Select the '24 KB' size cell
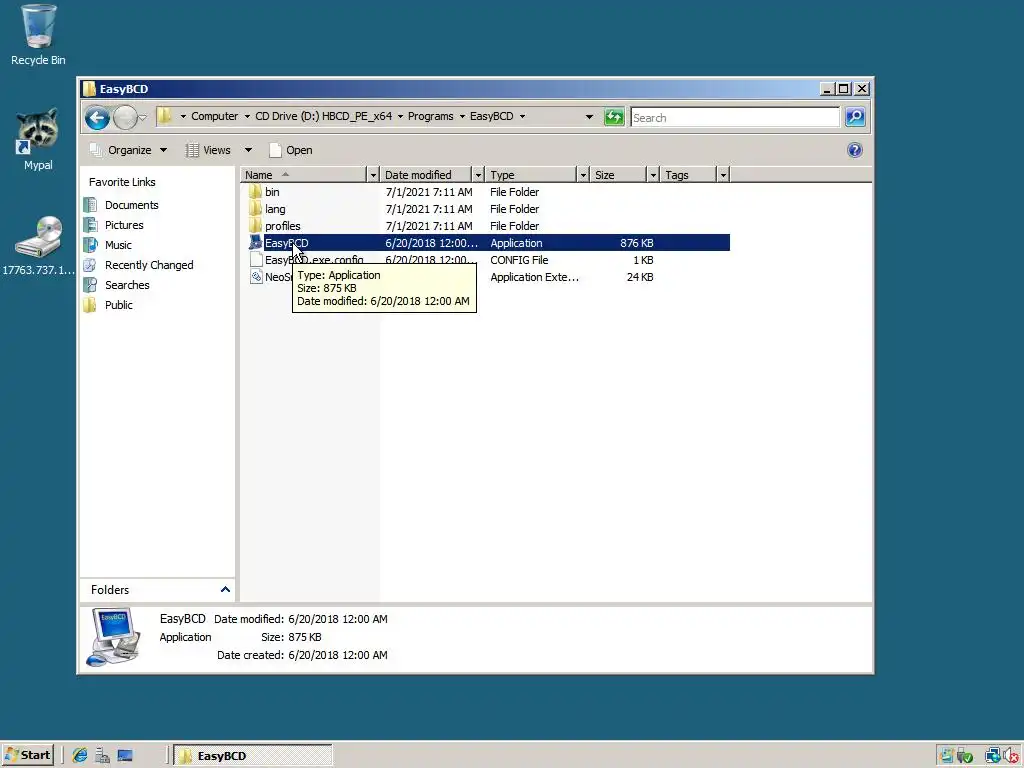This screenshot has height=768, width=1024. 640,277
